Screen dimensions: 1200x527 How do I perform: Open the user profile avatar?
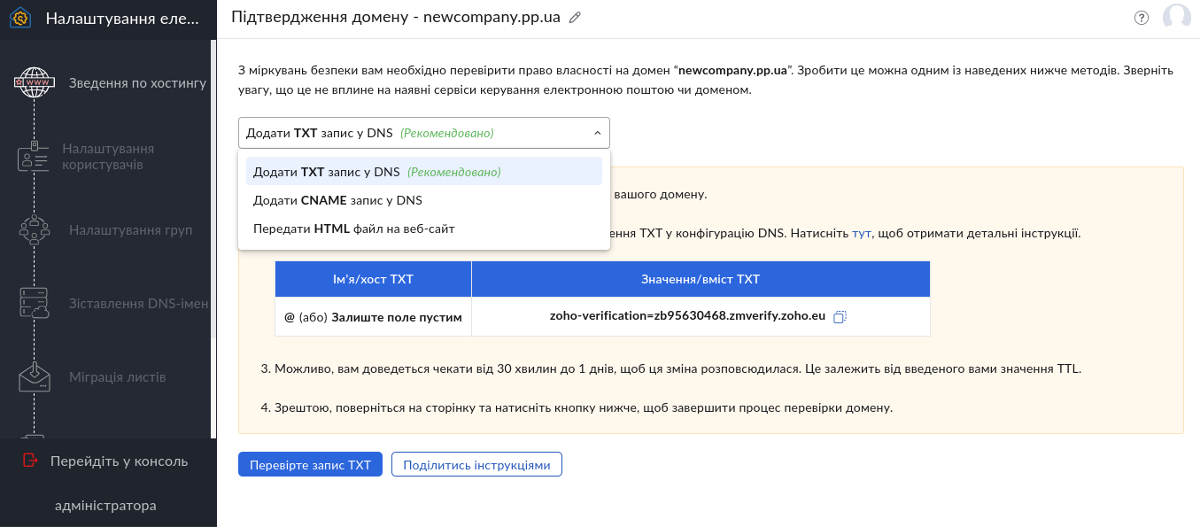tap(1177, 18)
